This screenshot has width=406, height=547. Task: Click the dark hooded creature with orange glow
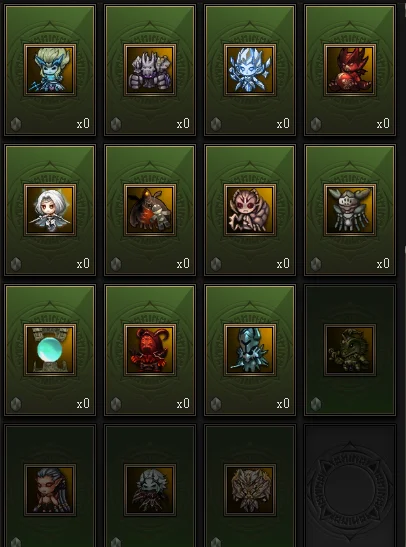(150, 210)
